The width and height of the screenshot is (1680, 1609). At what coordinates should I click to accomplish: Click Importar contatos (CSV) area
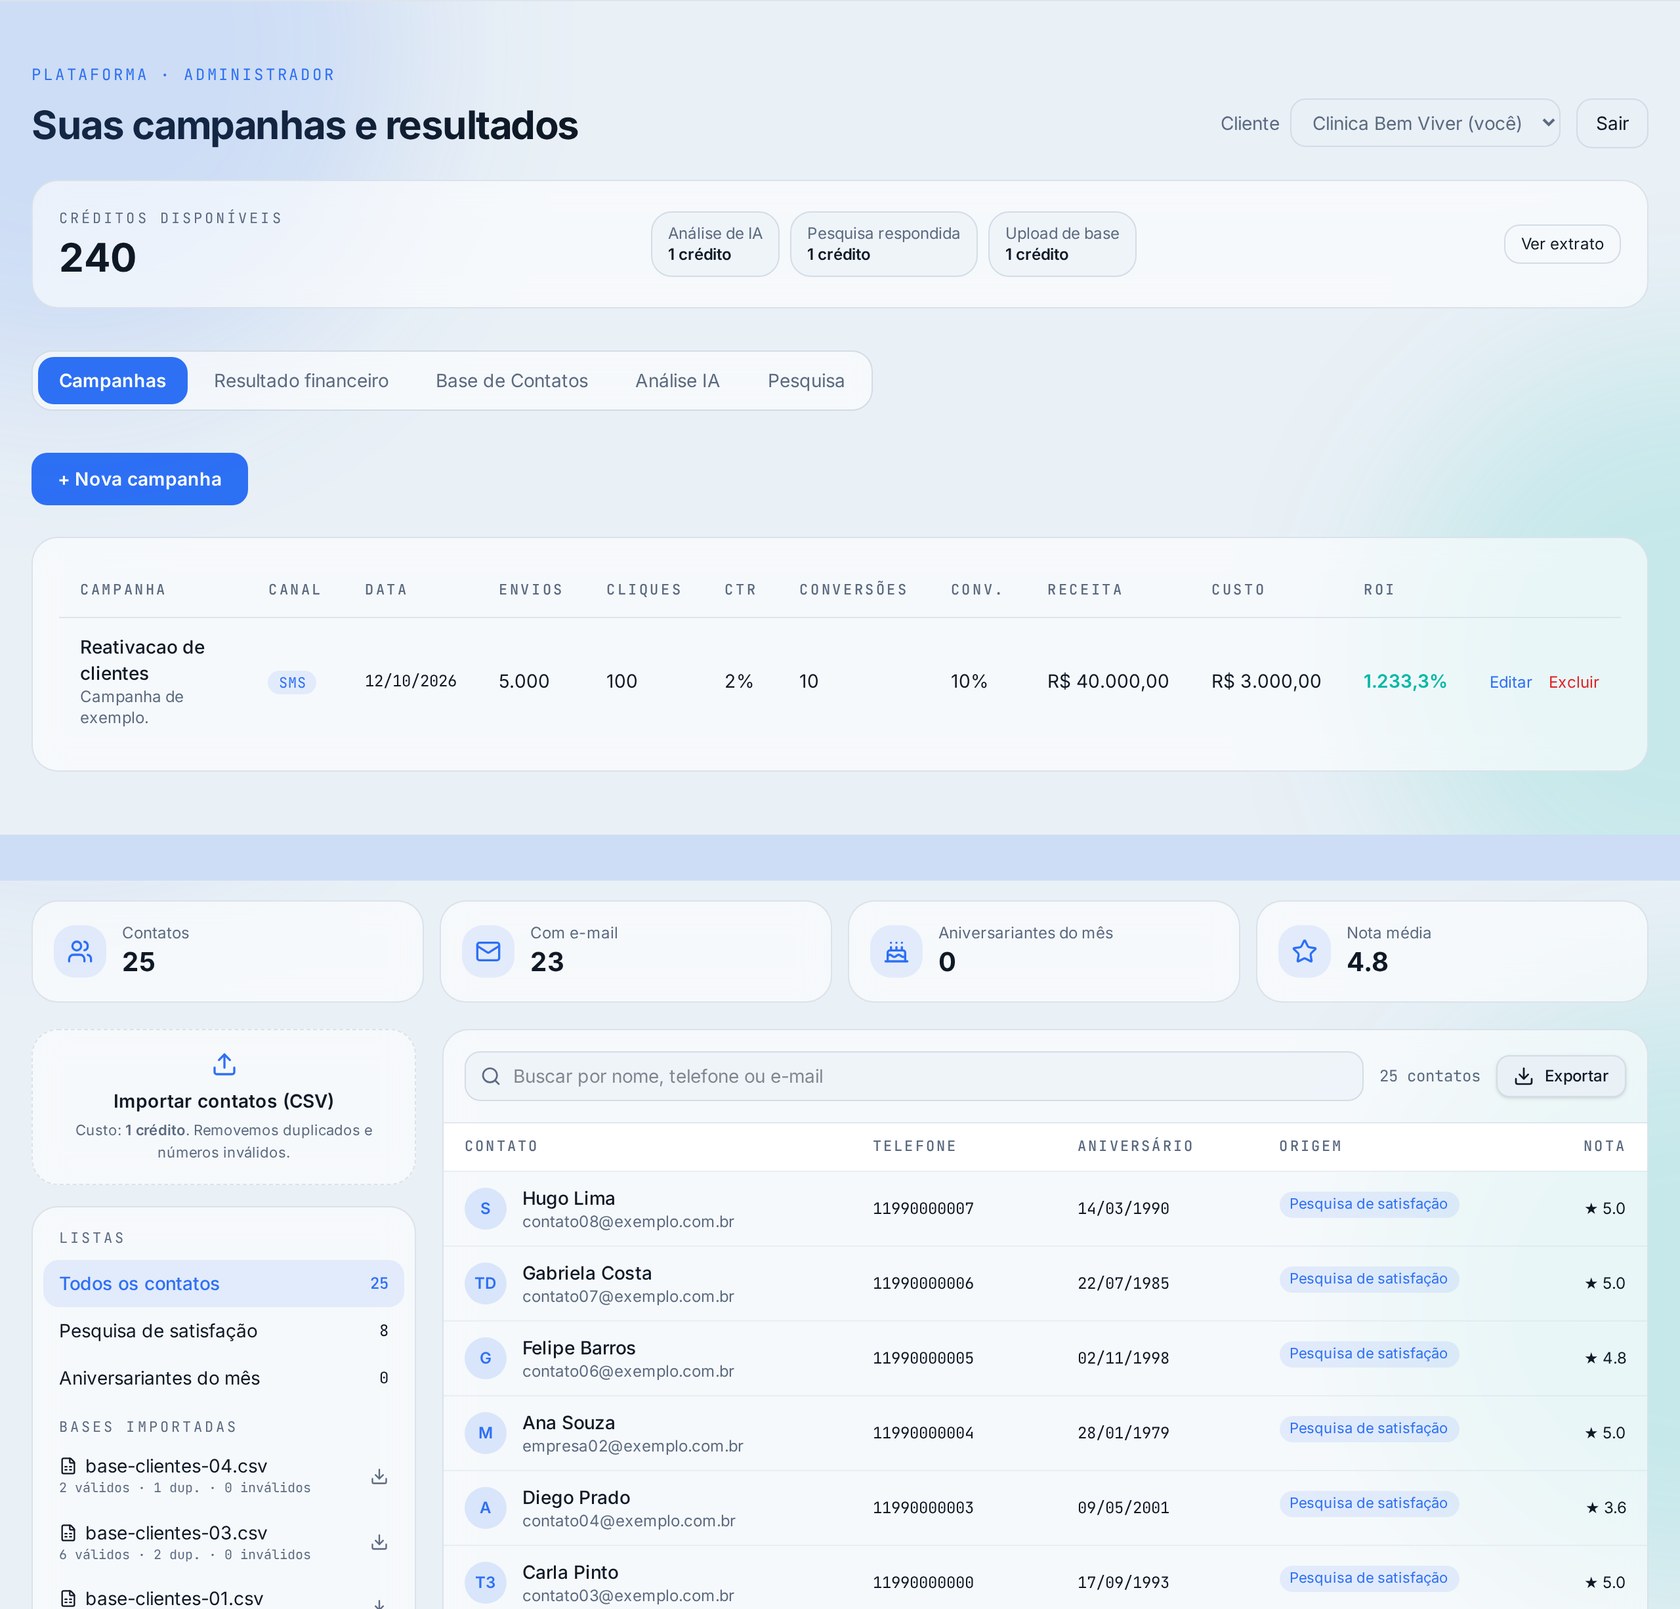[224, 1107]
